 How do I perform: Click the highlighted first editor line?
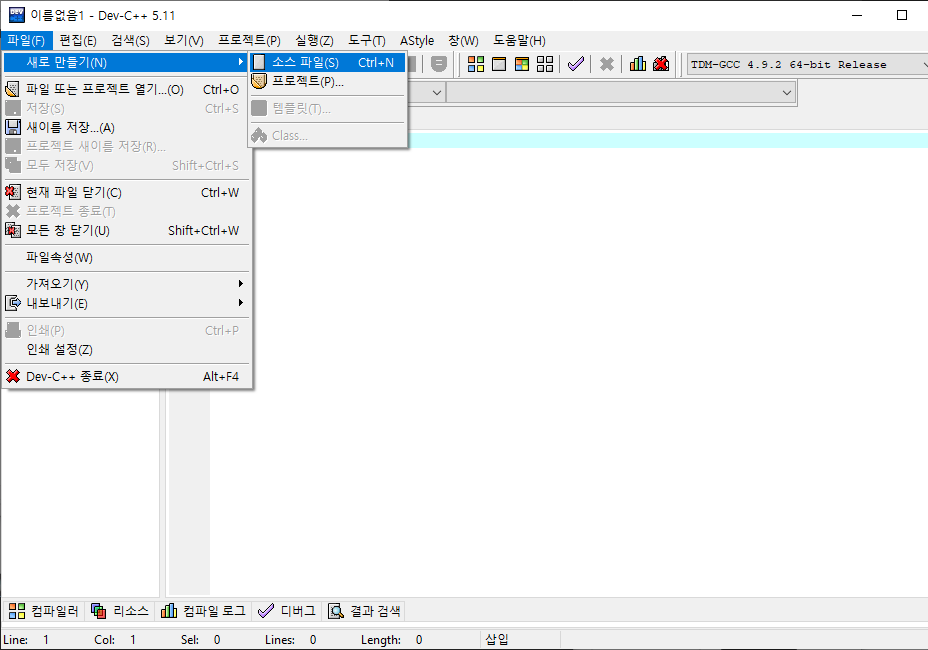point(668,140)
